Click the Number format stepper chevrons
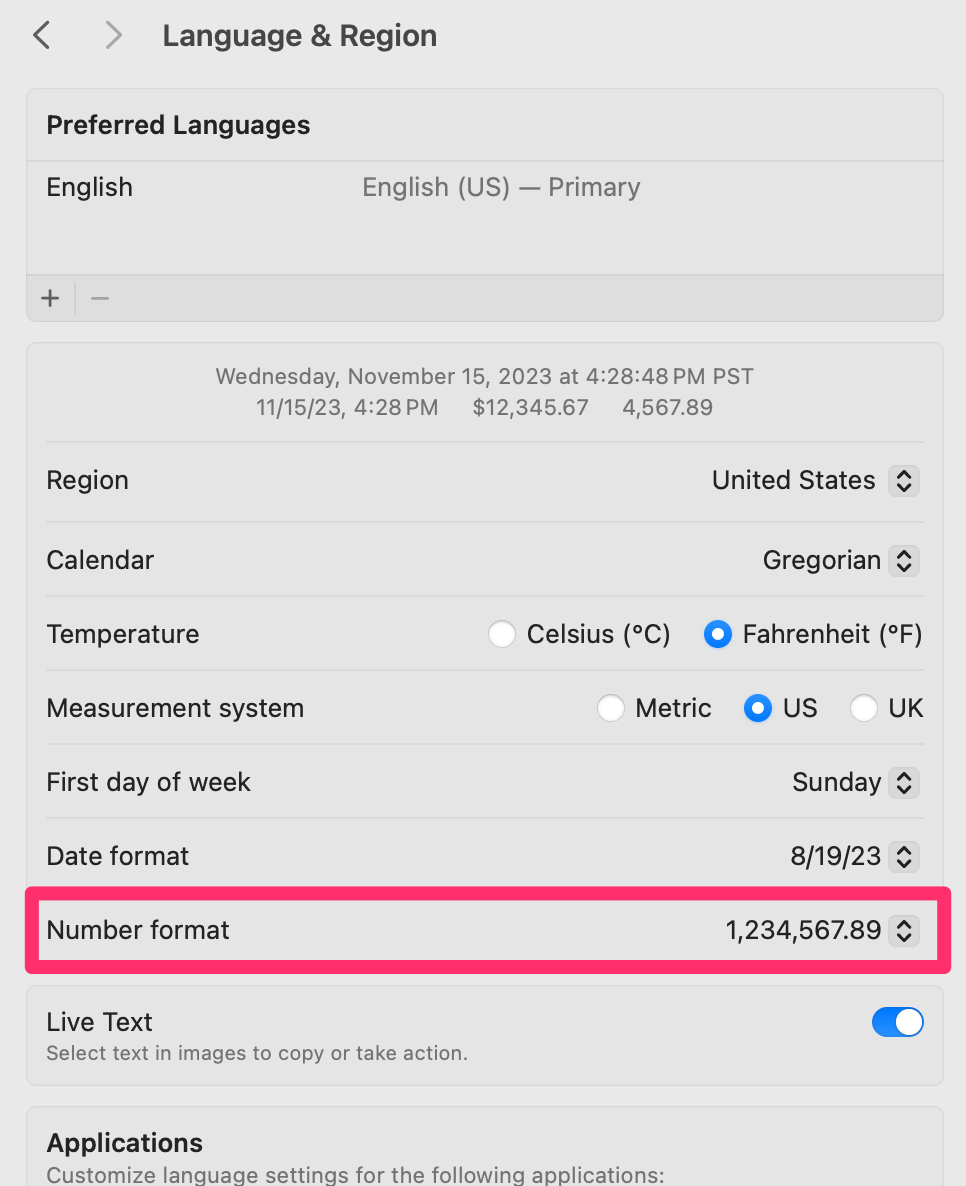 [903, 930]
